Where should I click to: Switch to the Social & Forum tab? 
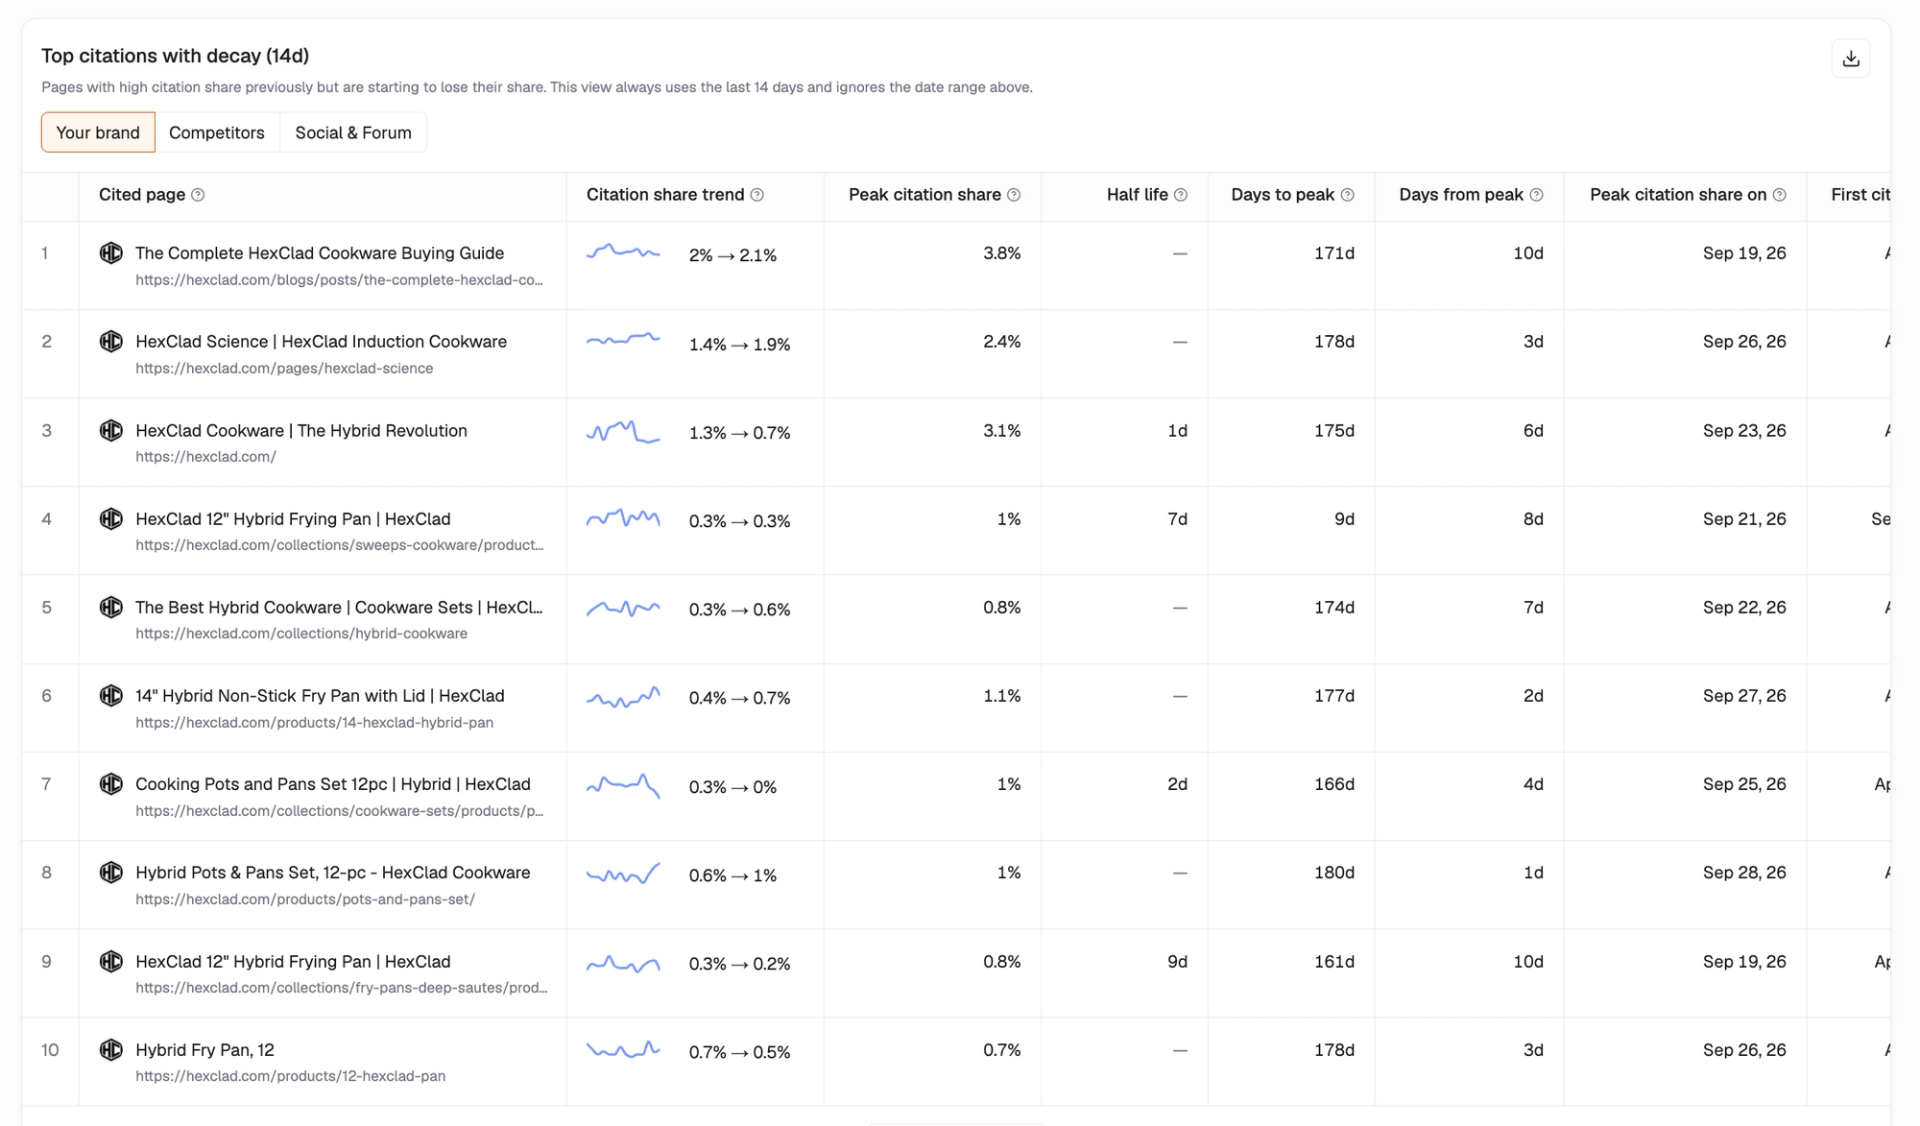353,132
